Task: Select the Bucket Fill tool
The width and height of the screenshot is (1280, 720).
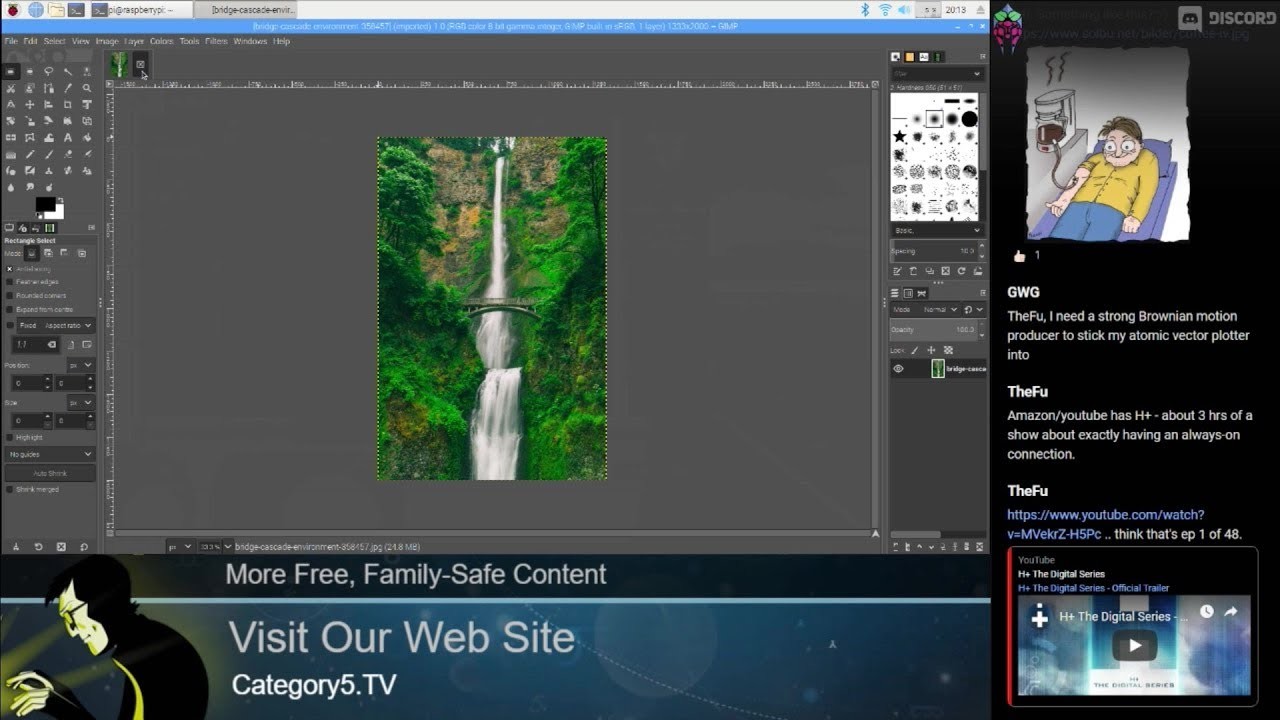Action: [x=87, y=138]
